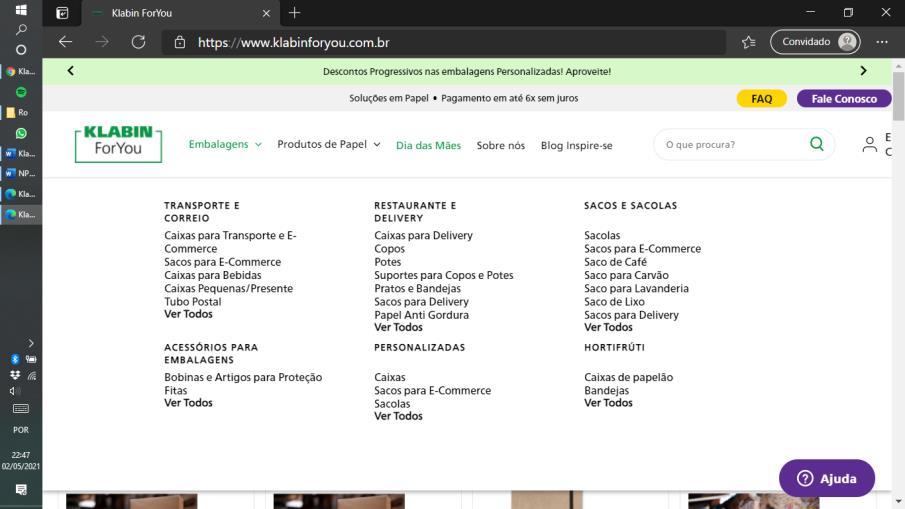The width and height of the screenshot is (905, 509).
Task: Open Bobinas e Artigos para Proteção
Action: click(243, 377)
